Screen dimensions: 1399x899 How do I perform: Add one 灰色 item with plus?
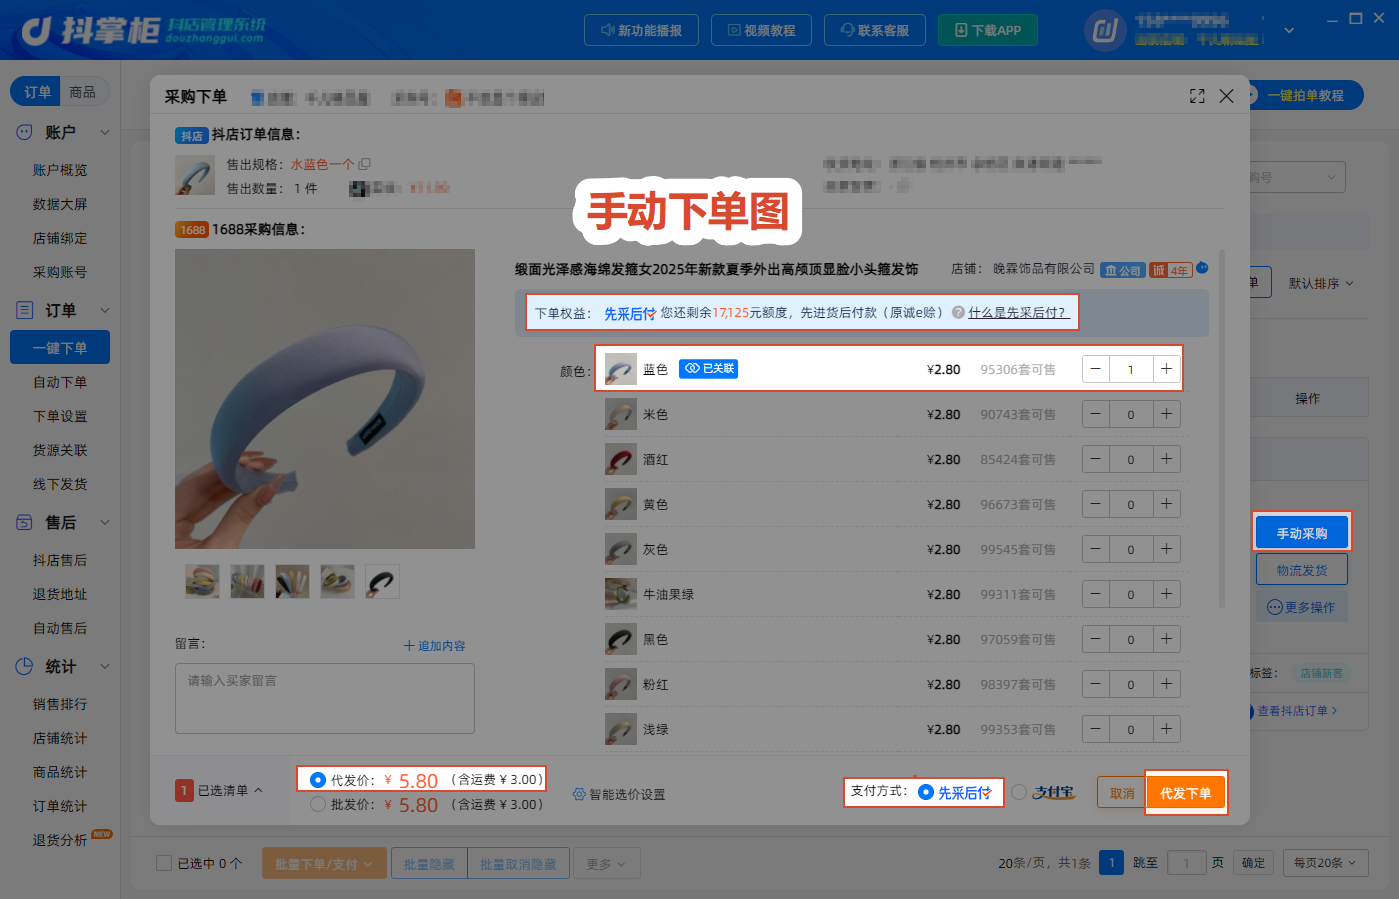[1166, 549]
